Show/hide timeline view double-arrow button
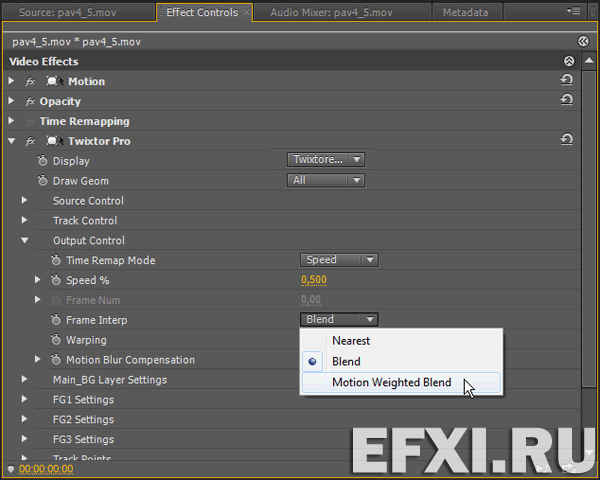The width and height of the screenshot is (600, 480). point(583,41)
